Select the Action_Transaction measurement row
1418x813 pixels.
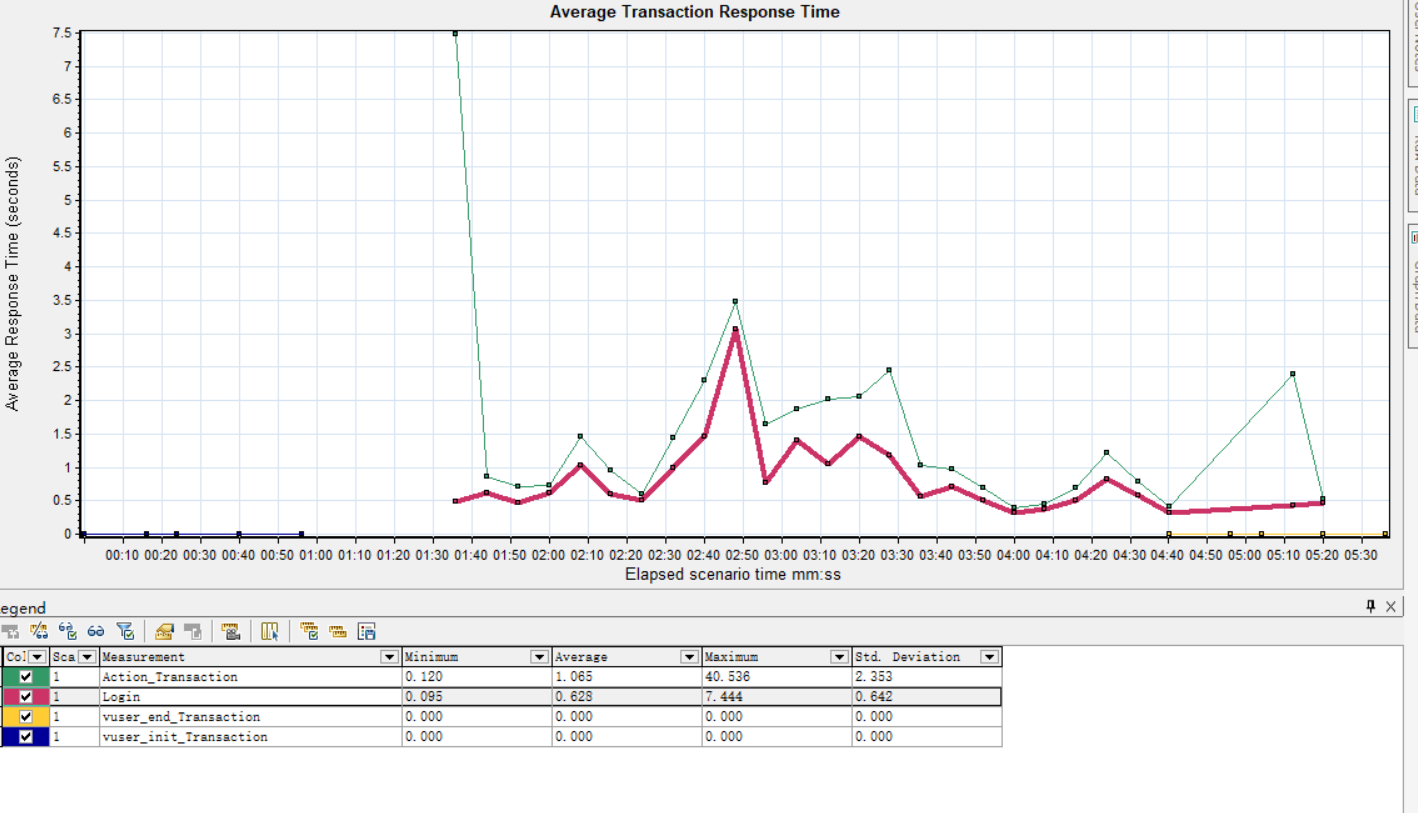[501, 677]
